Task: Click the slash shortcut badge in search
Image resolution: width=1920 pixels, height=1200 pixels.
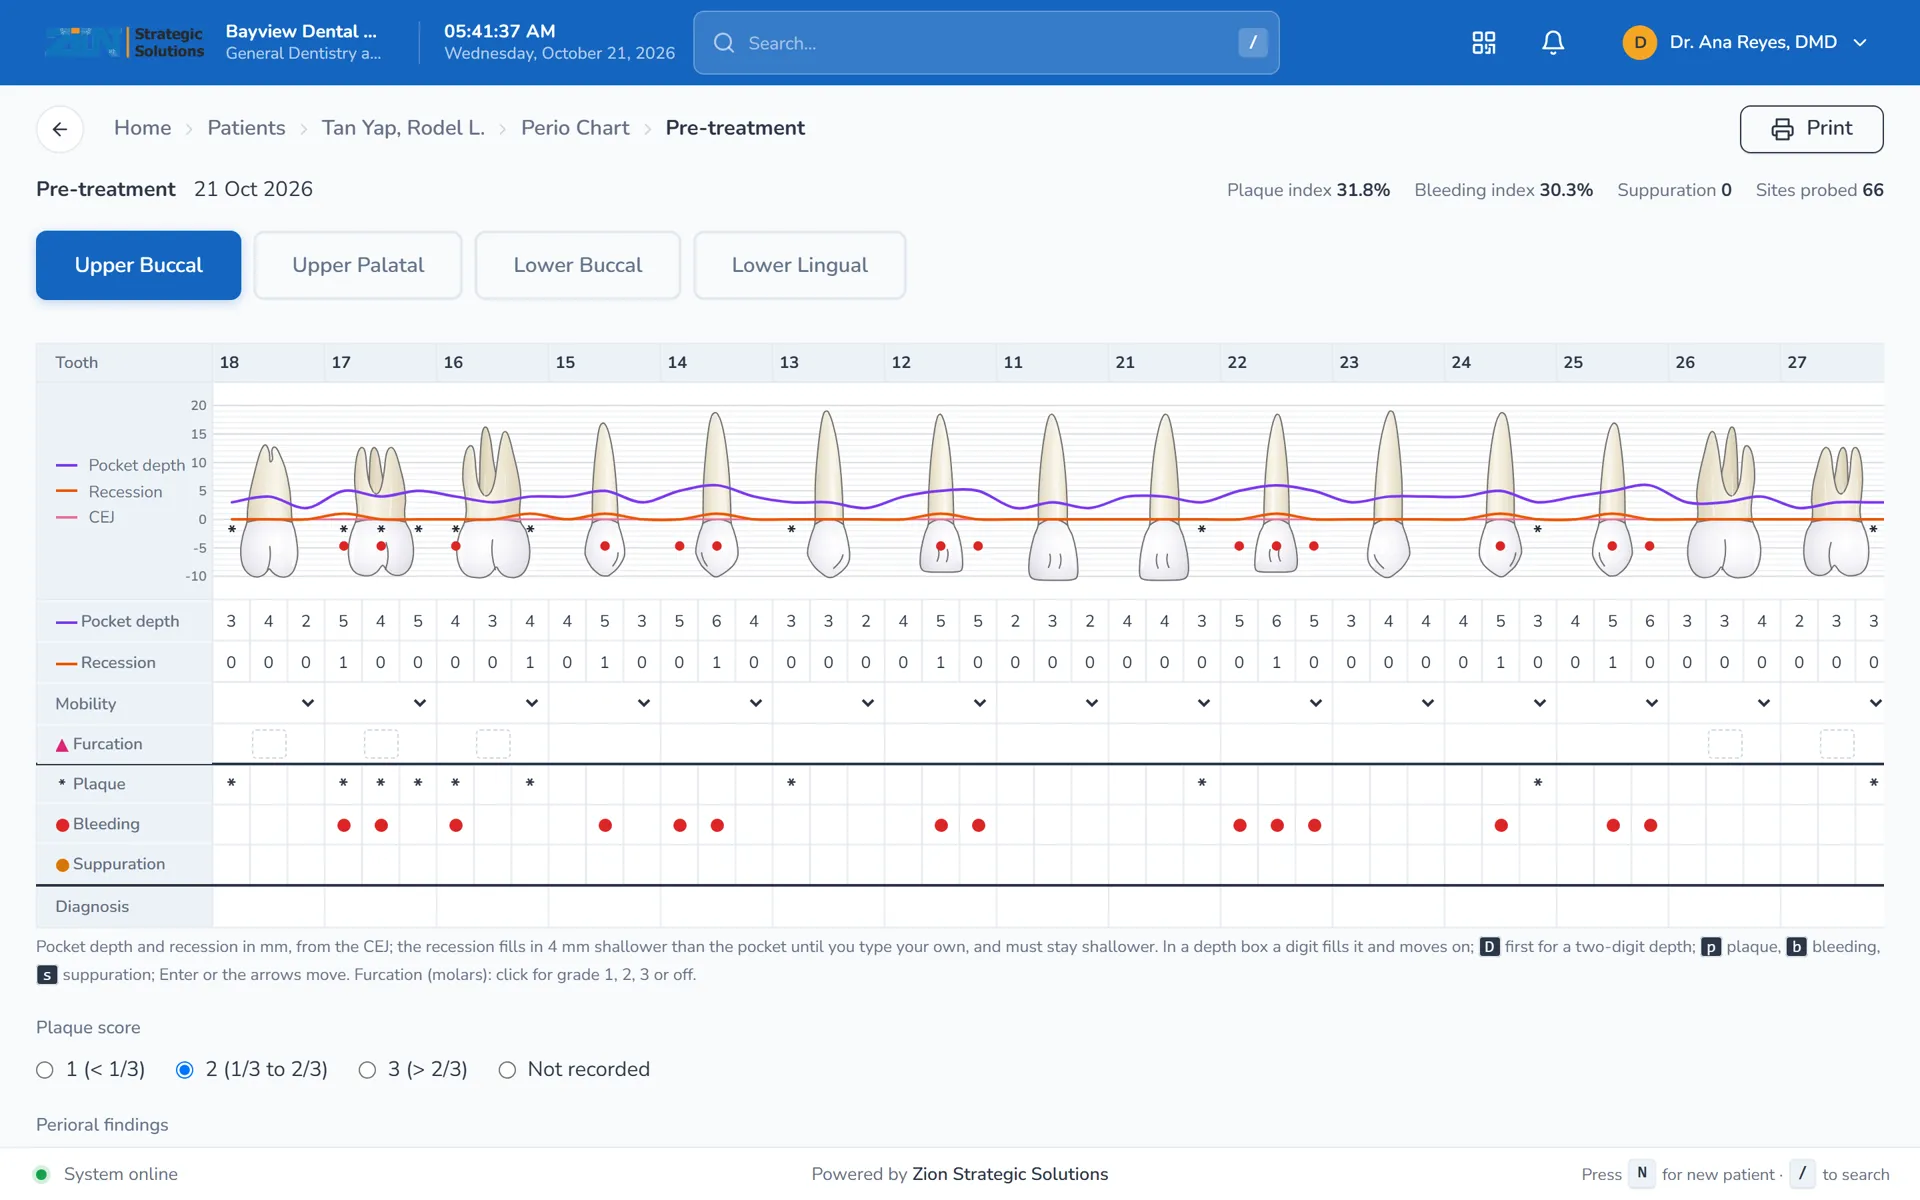Action: pyautogui.click(x=1252, y=42)
